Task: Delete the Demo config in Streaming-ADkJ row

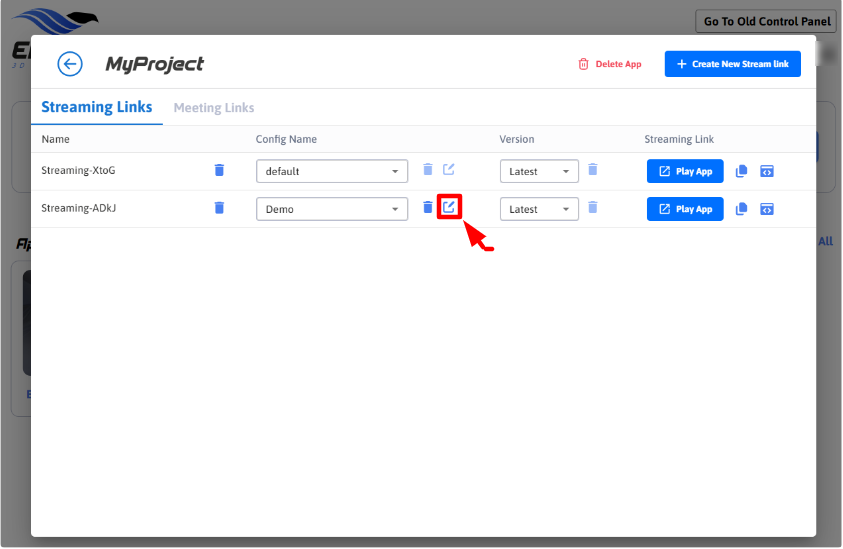Action: tap(428, 207)
